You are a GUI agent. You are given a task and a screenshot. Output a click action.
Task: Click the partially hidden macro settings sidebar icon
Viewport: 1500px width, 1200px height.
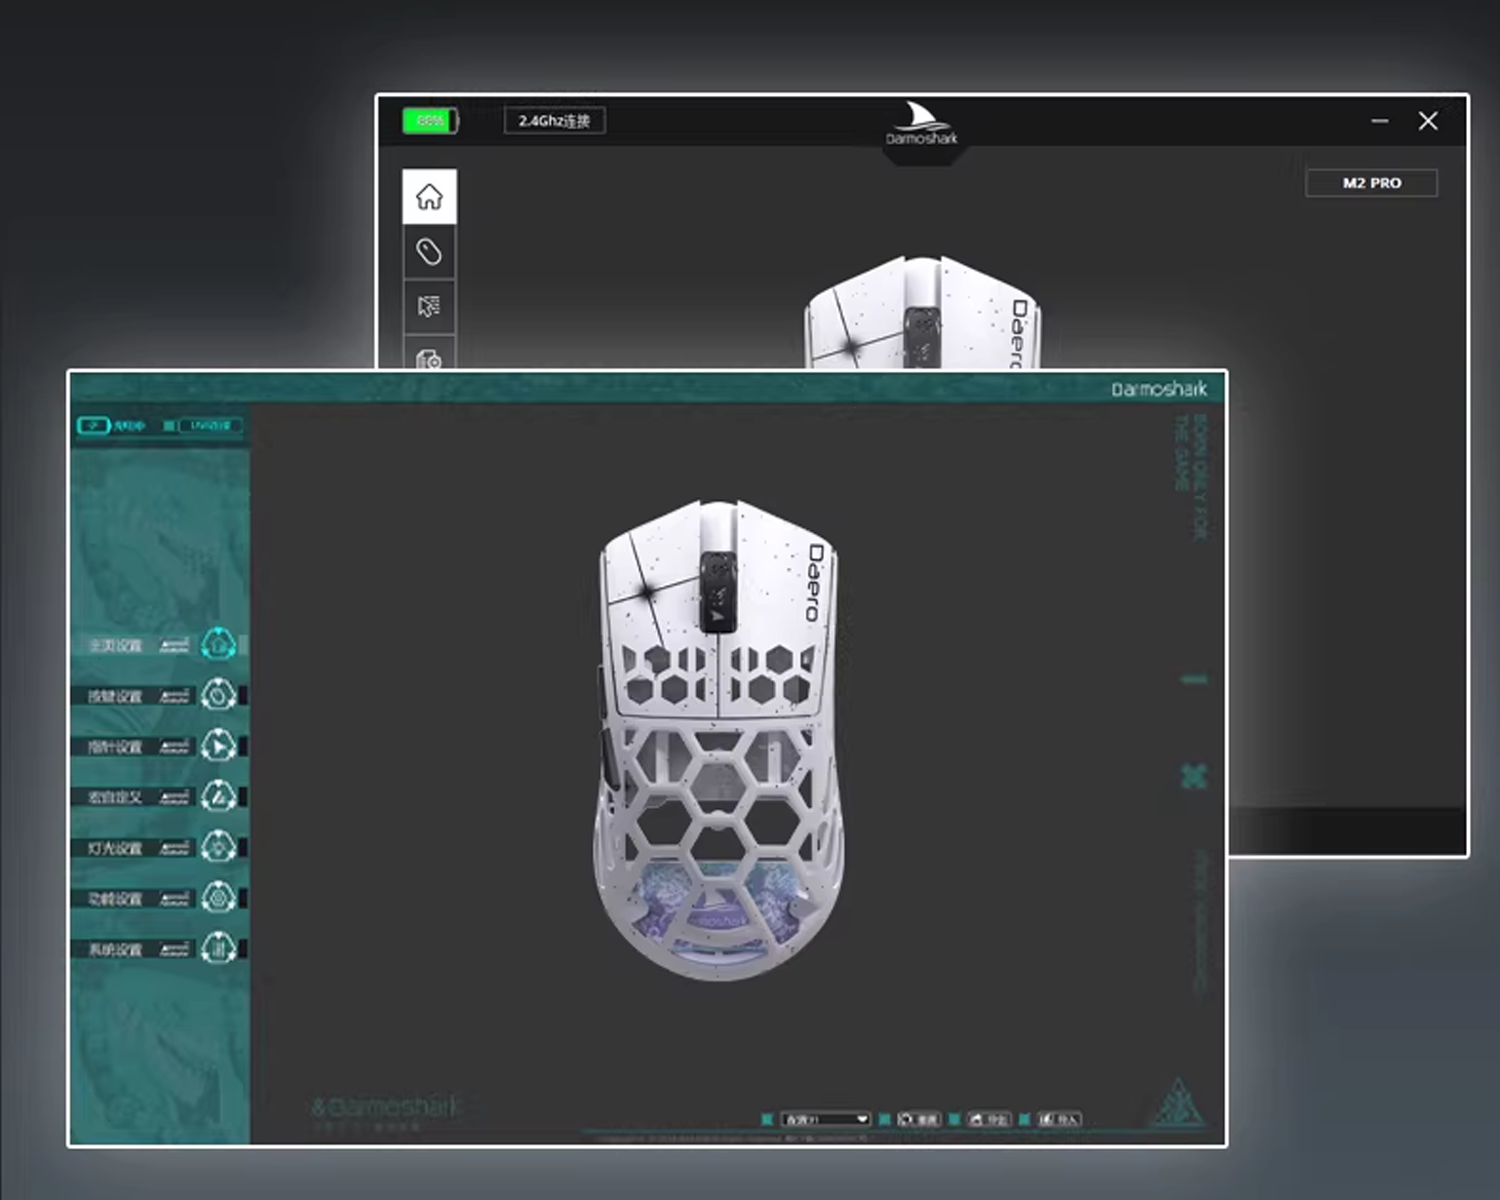point(429,357)
